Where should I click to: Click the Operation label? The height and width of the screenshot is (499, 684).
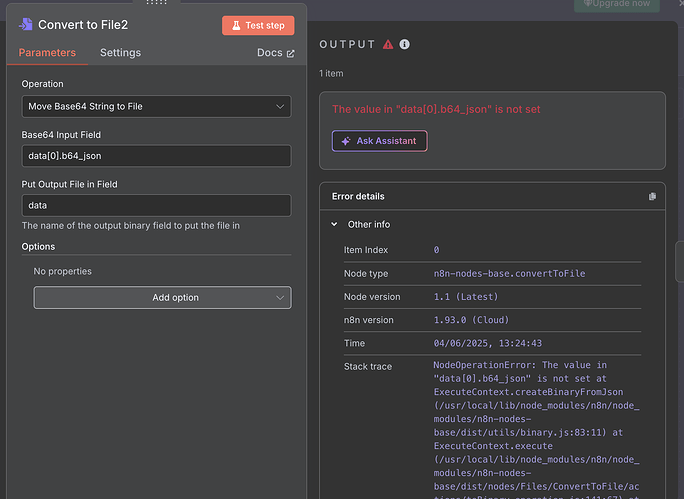[42, 84]
